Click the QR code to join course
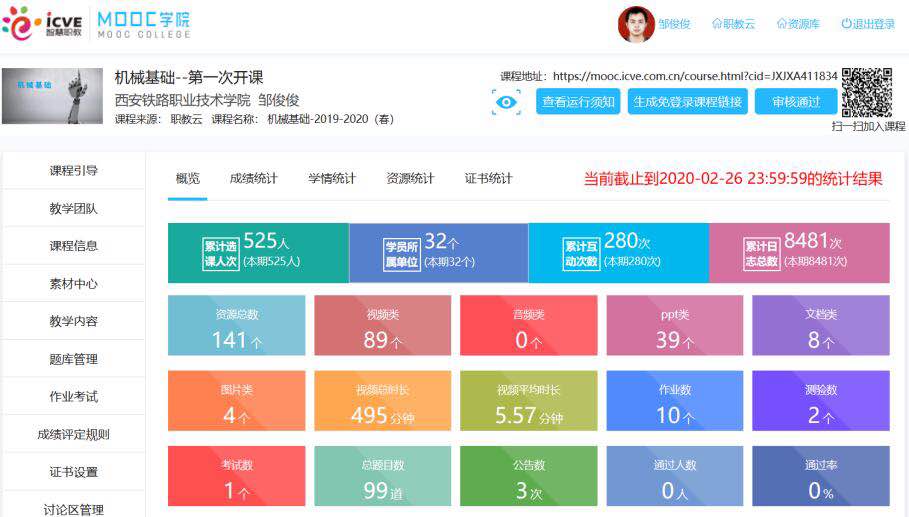The width and height of the screenshot is (909, 517). coord(866,93)
